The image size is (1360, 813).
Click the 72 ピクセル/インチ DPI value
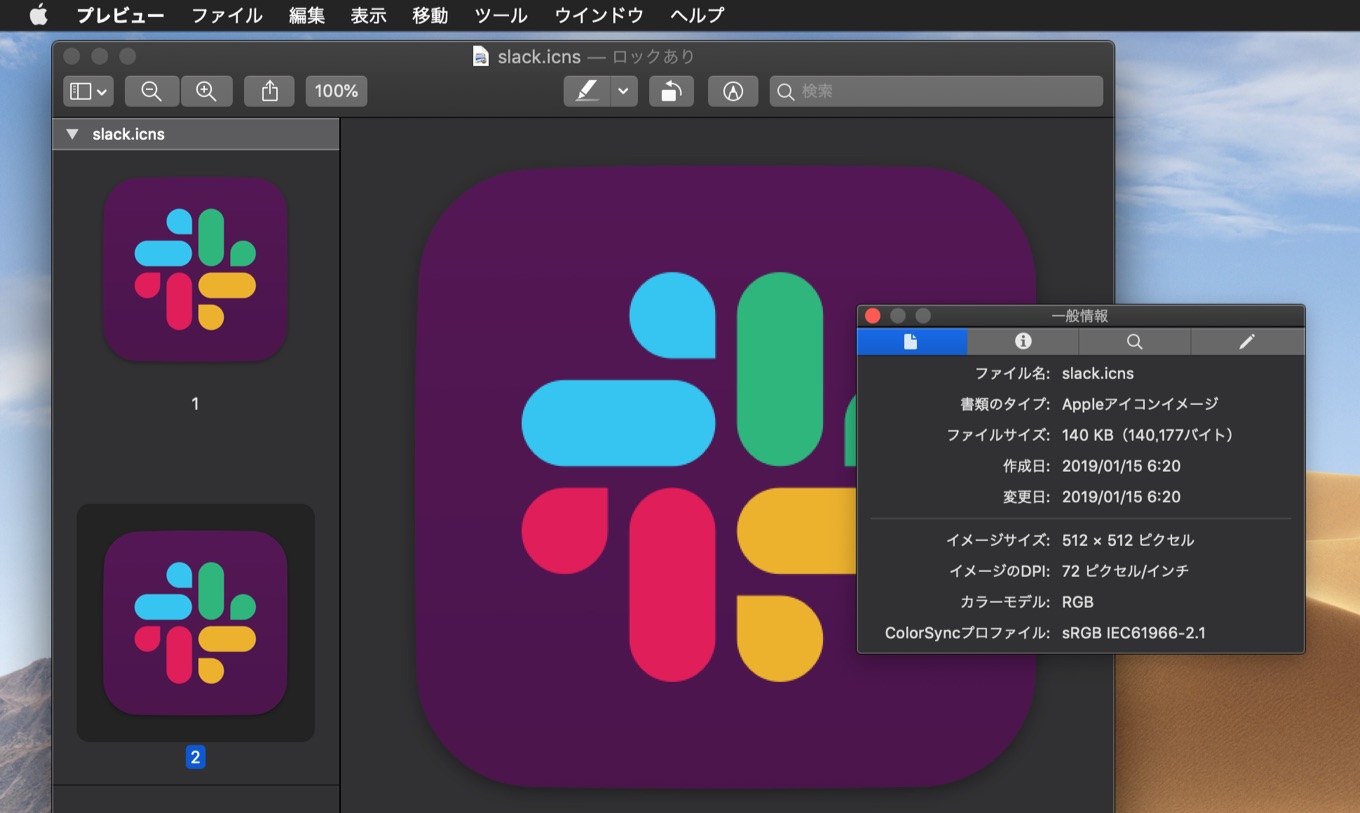click(1125, 571)
